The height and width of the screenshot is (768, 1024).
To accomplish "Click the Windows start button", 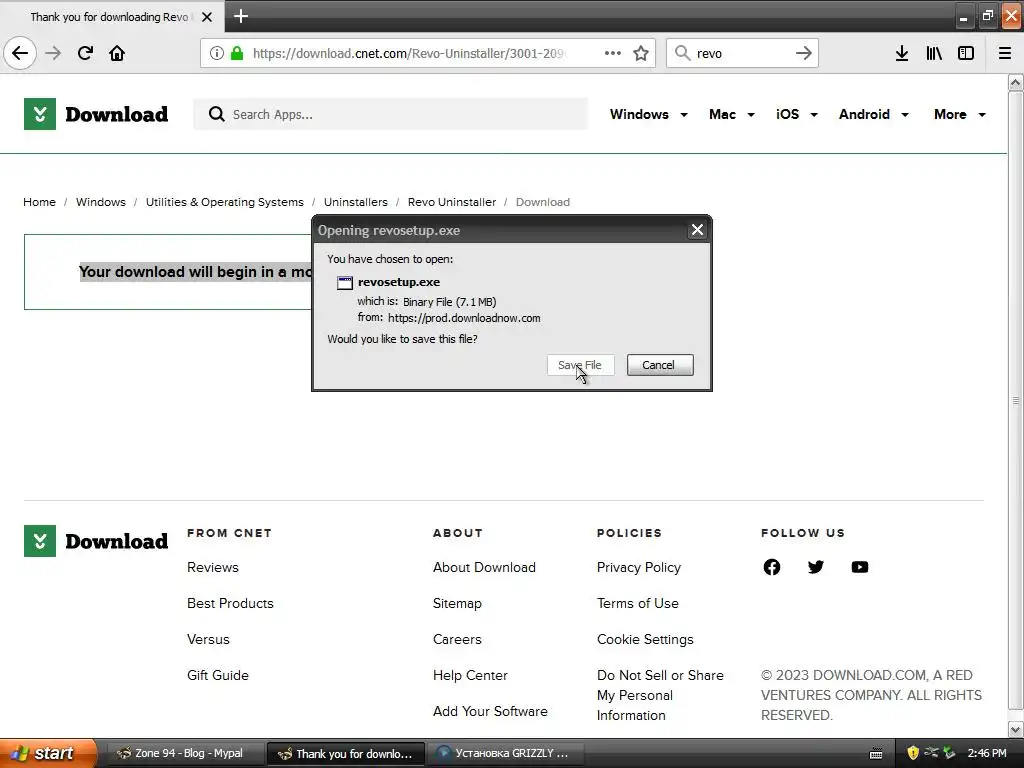I will click(x=48, y=753).
